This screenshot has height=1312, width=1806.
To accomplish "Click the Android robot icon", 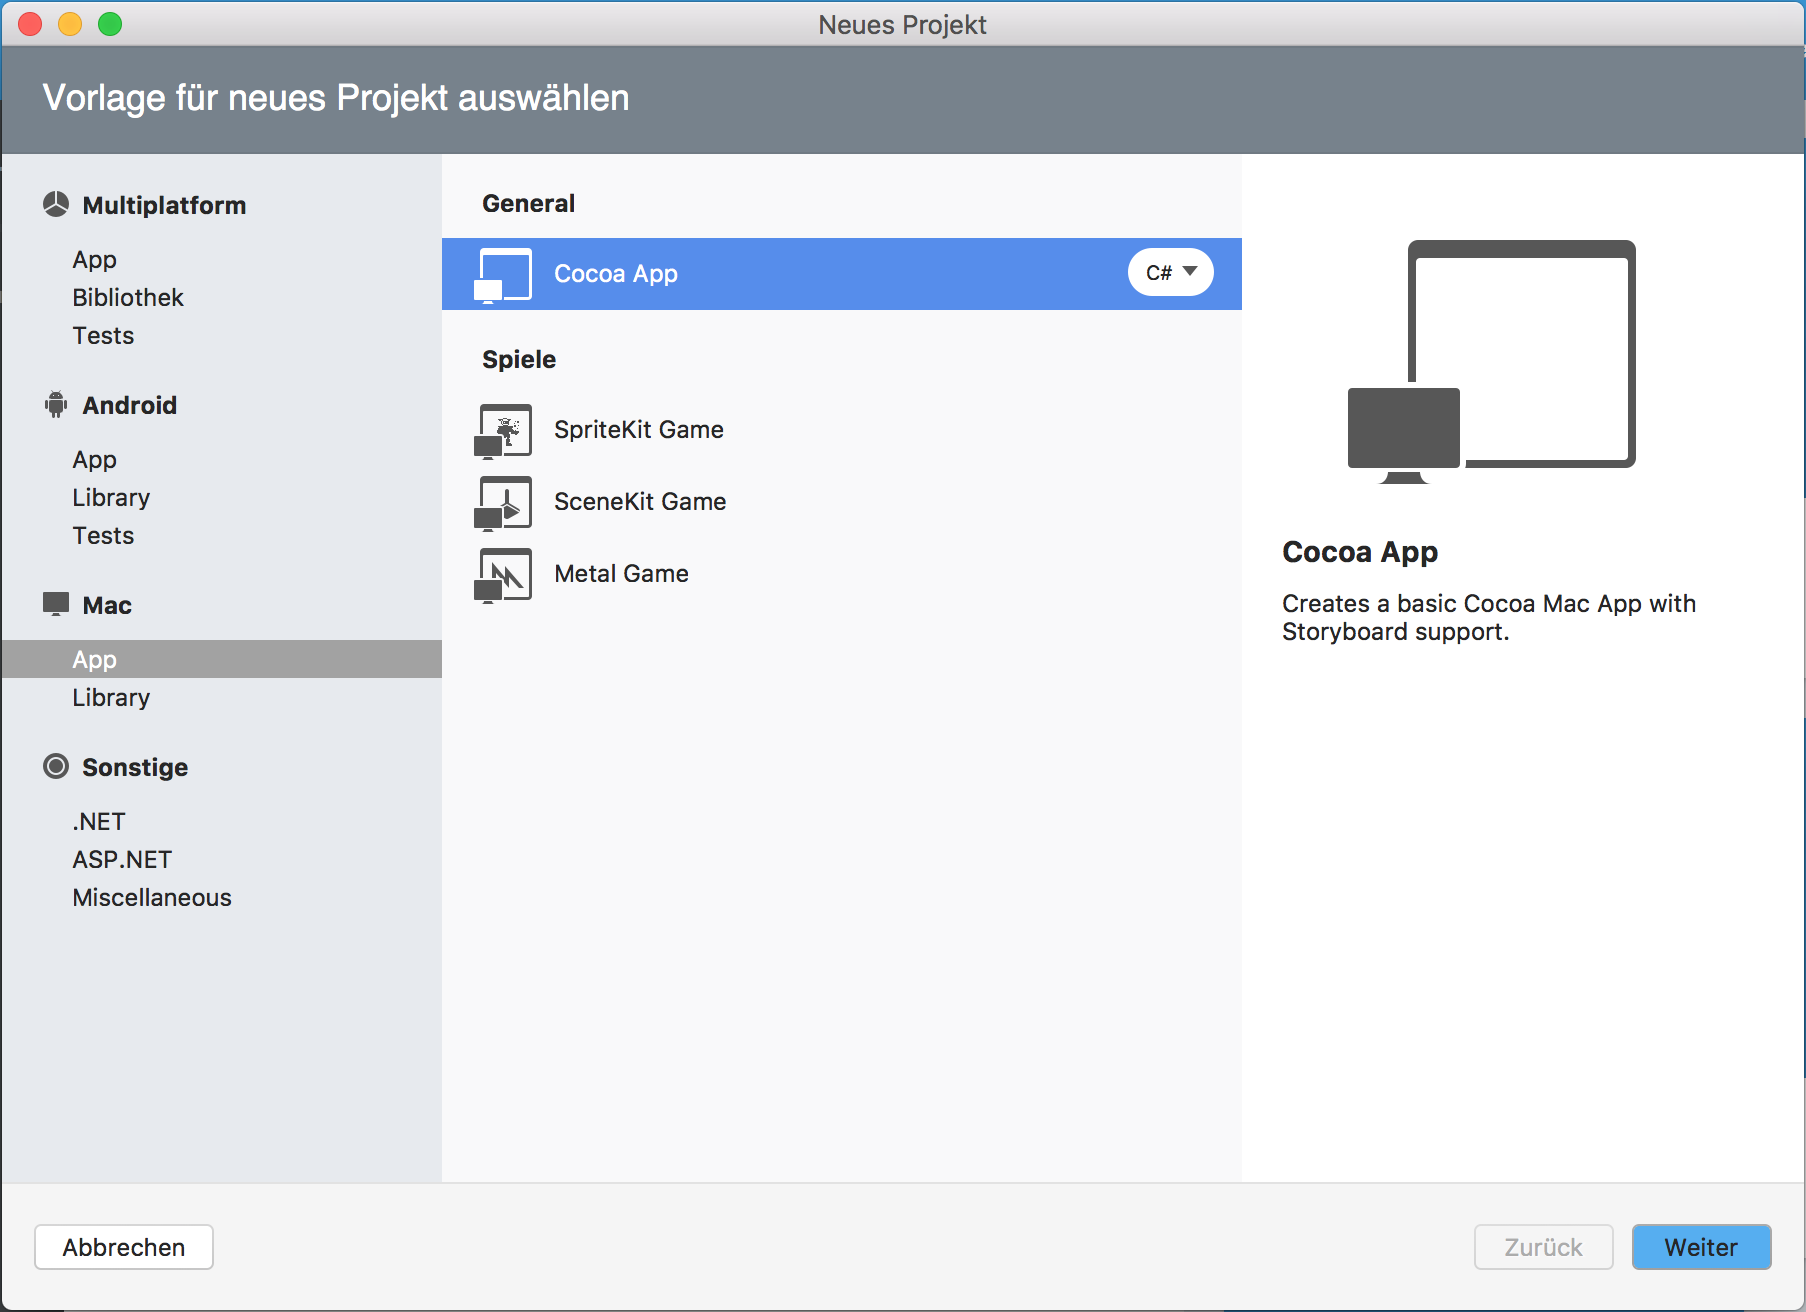I will point(56,405).
